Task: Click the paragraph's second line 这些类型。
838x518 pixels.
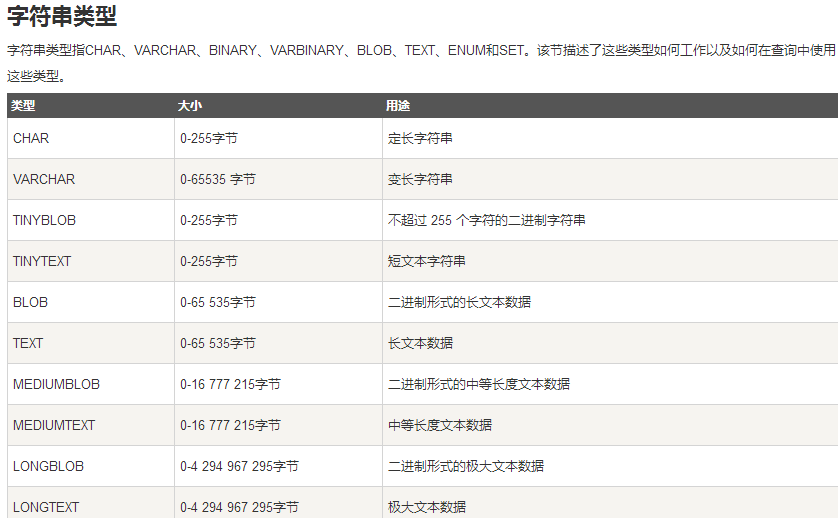Action: tap(36, 76)
